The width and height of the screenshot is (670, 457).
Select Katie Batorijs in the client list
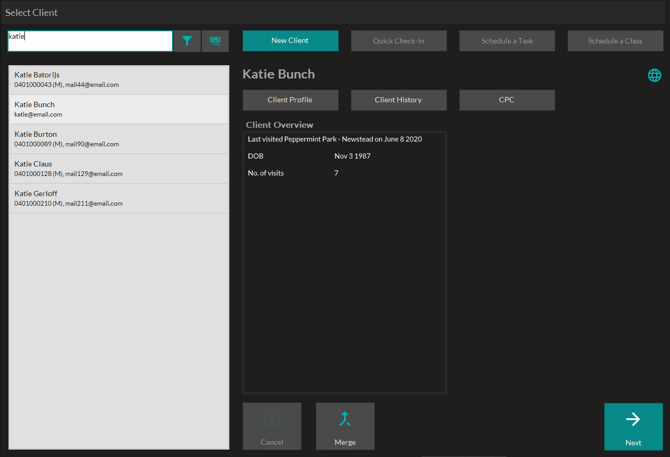click(x=119, y=80)
